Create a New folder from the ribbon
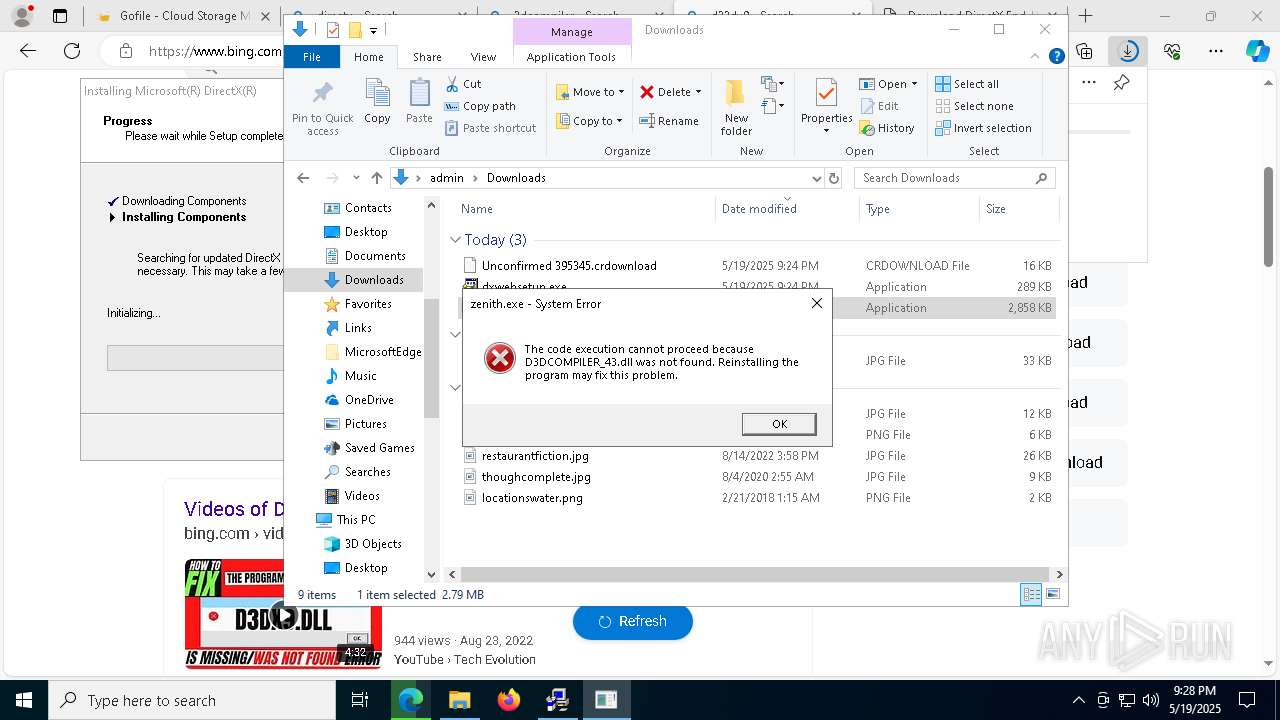Screen dimensions: 1280x720 pyautogui.click(x=736, y=108)
